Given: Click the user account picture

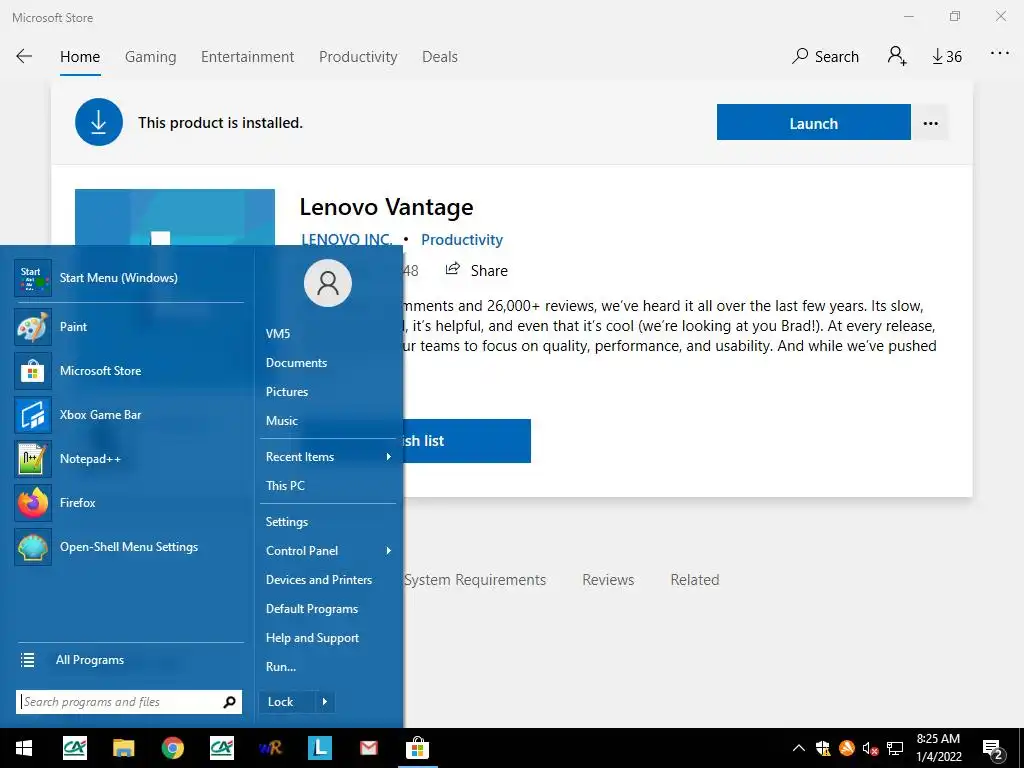Looking at the screenshot, I should click(328, 283).
